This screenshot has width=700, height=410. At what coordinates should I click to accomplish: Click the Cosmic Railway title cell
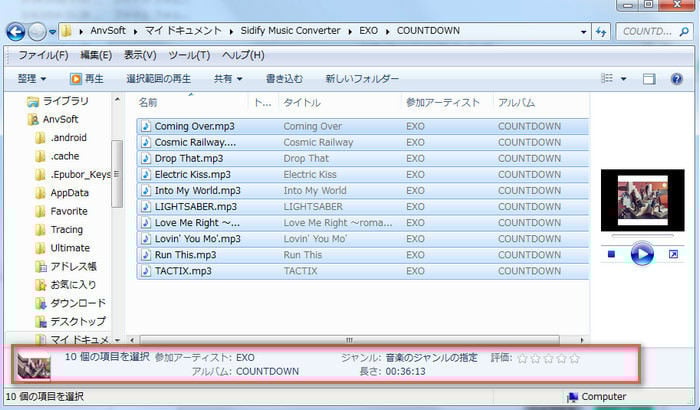coord(318,142)
